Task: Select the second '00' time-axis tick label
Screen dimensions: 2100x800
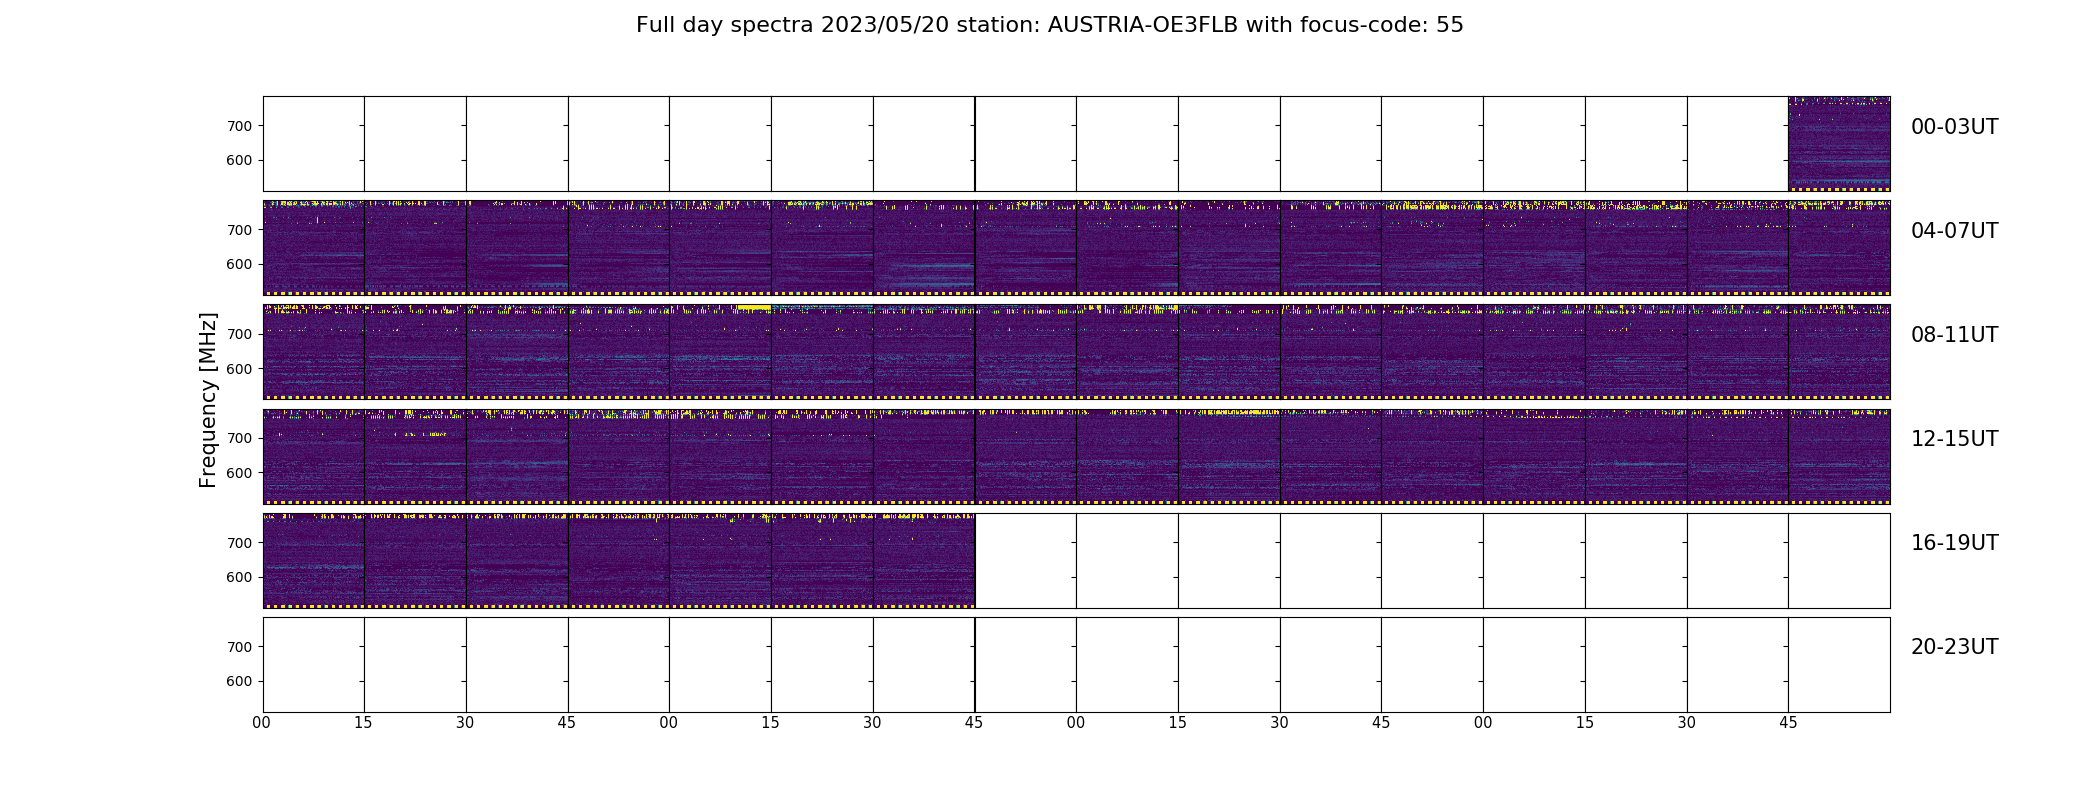Action: pos(669,723)
